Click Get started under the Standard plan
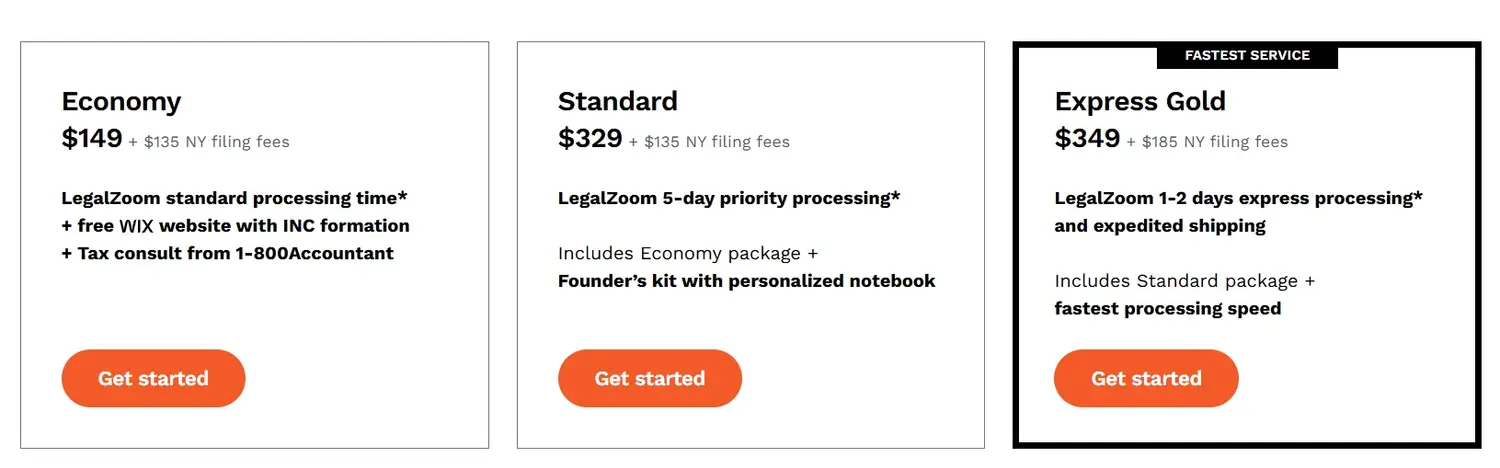 pos(650,378)
